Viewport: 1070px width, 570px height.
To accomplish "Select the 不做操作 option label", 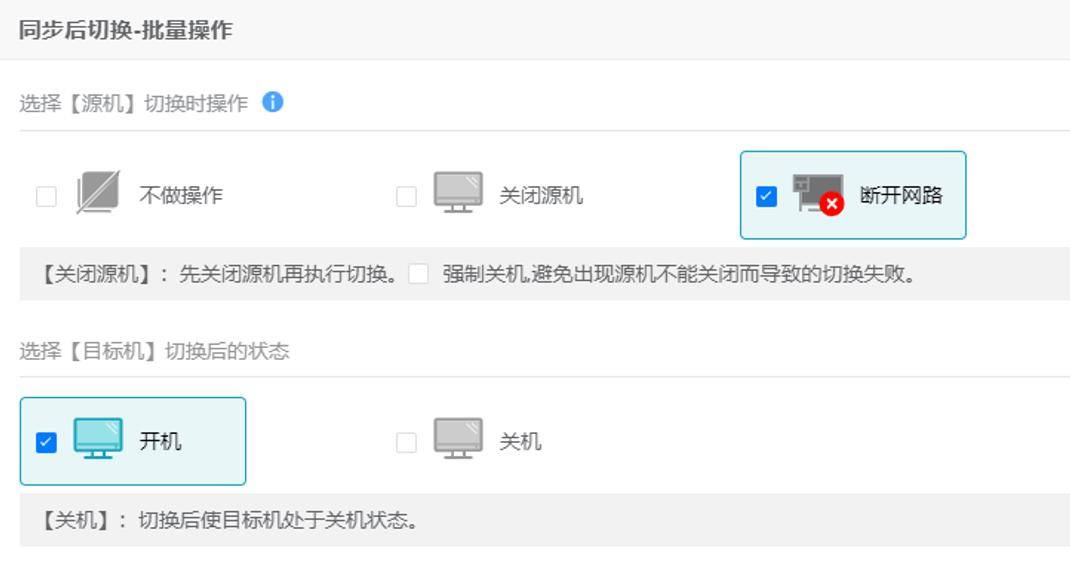I will [181, 196].
